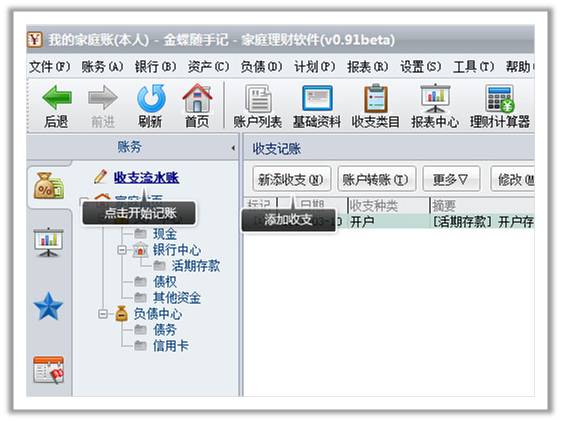Click the 收支记账 panel title

tap(277, 148)
